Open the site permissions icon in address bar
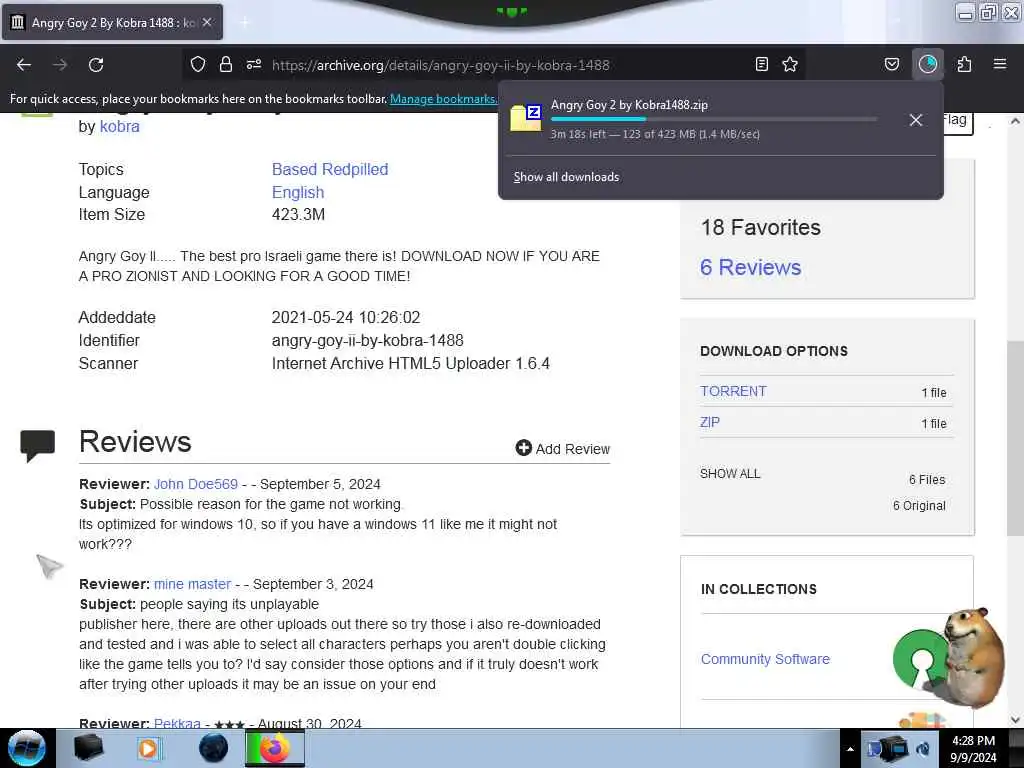 254,64
